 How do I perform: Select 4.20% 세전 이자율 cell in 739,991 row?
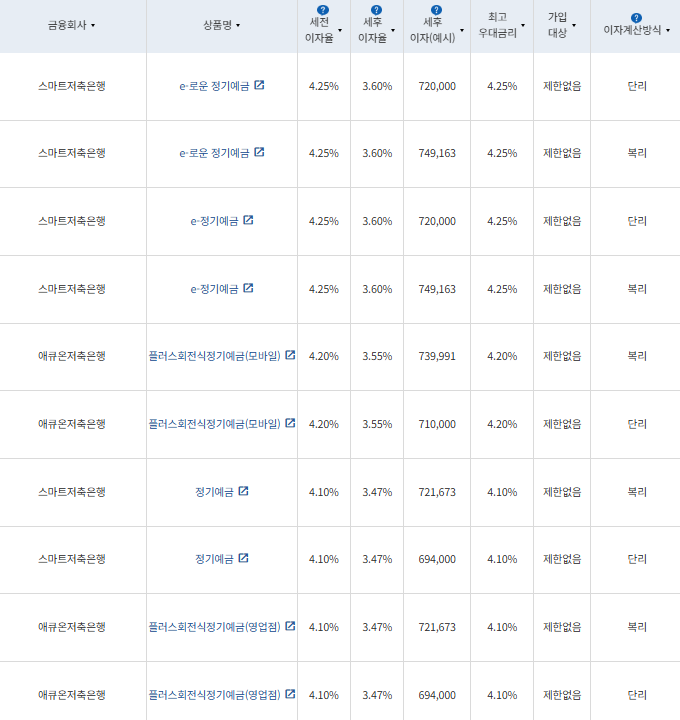[324, 356]
